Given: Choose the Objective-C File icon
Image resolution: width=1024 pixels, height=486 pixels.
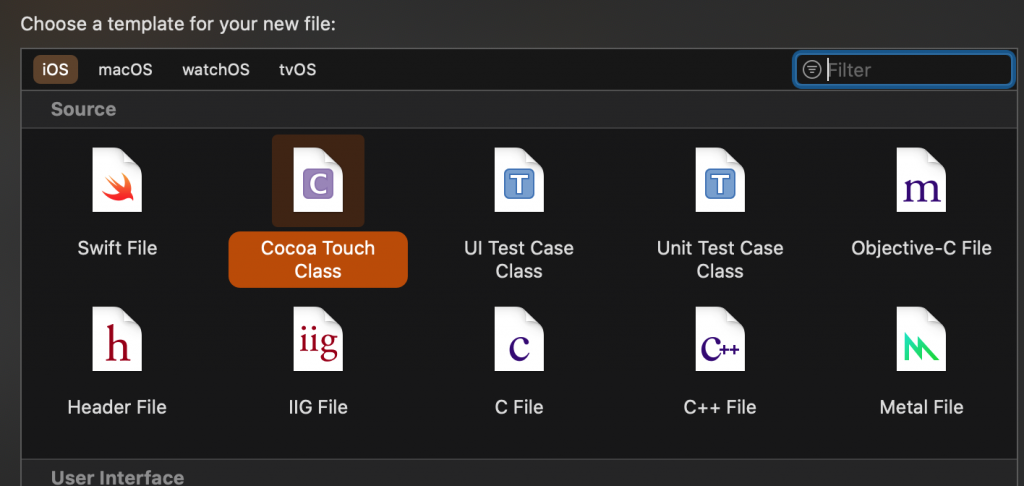Looking at the screenshot, I should [x=921, y=180].
